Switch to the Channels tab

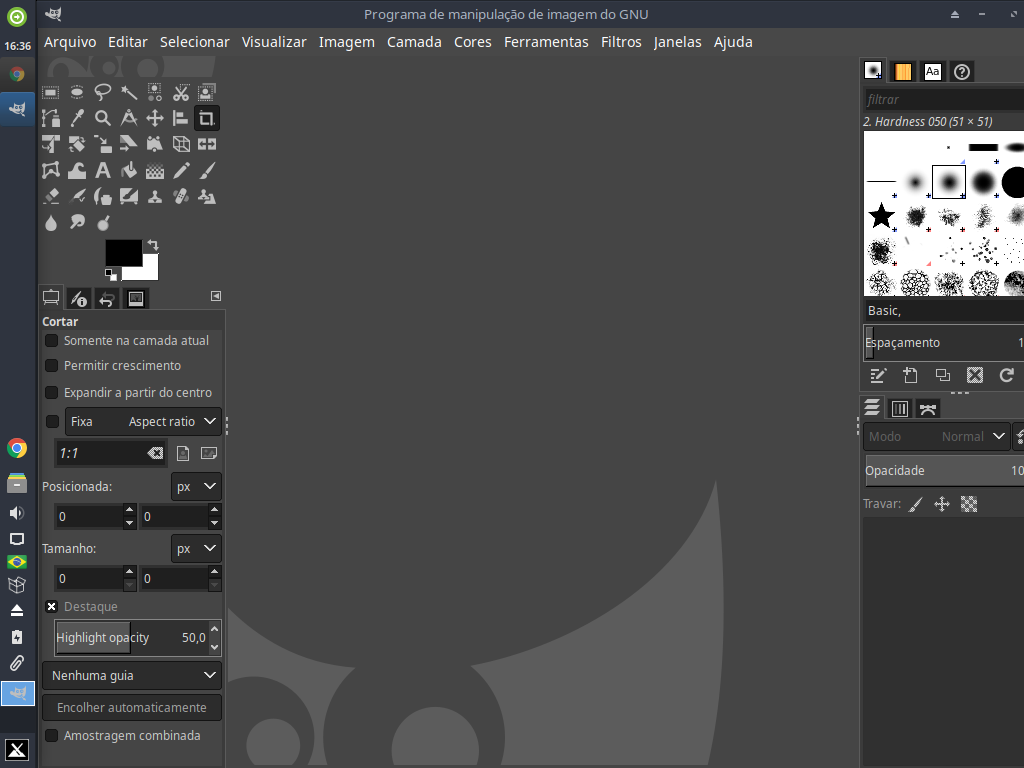pos(900,409)
